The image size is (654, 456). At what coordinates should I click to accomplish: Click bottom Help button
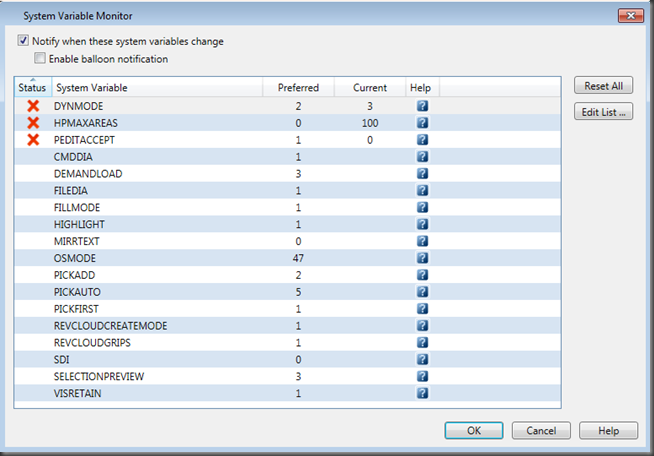[x=608, y=430]
